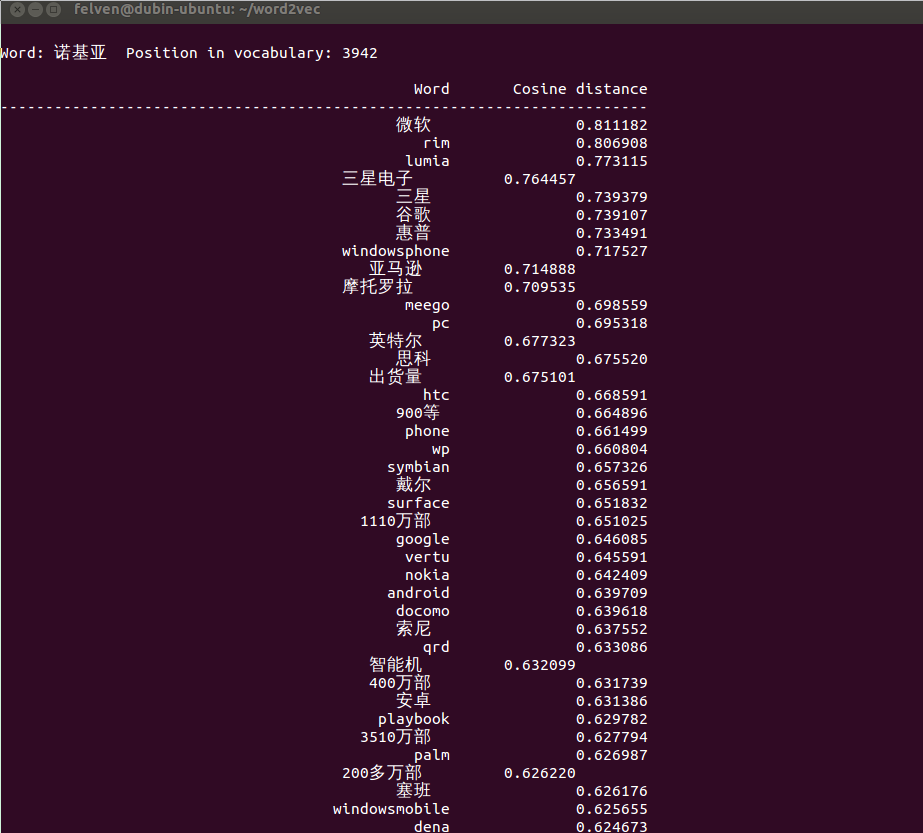Select the word 塞班
The width and height of the screenshot is (923, 833).
coord(413,791)
